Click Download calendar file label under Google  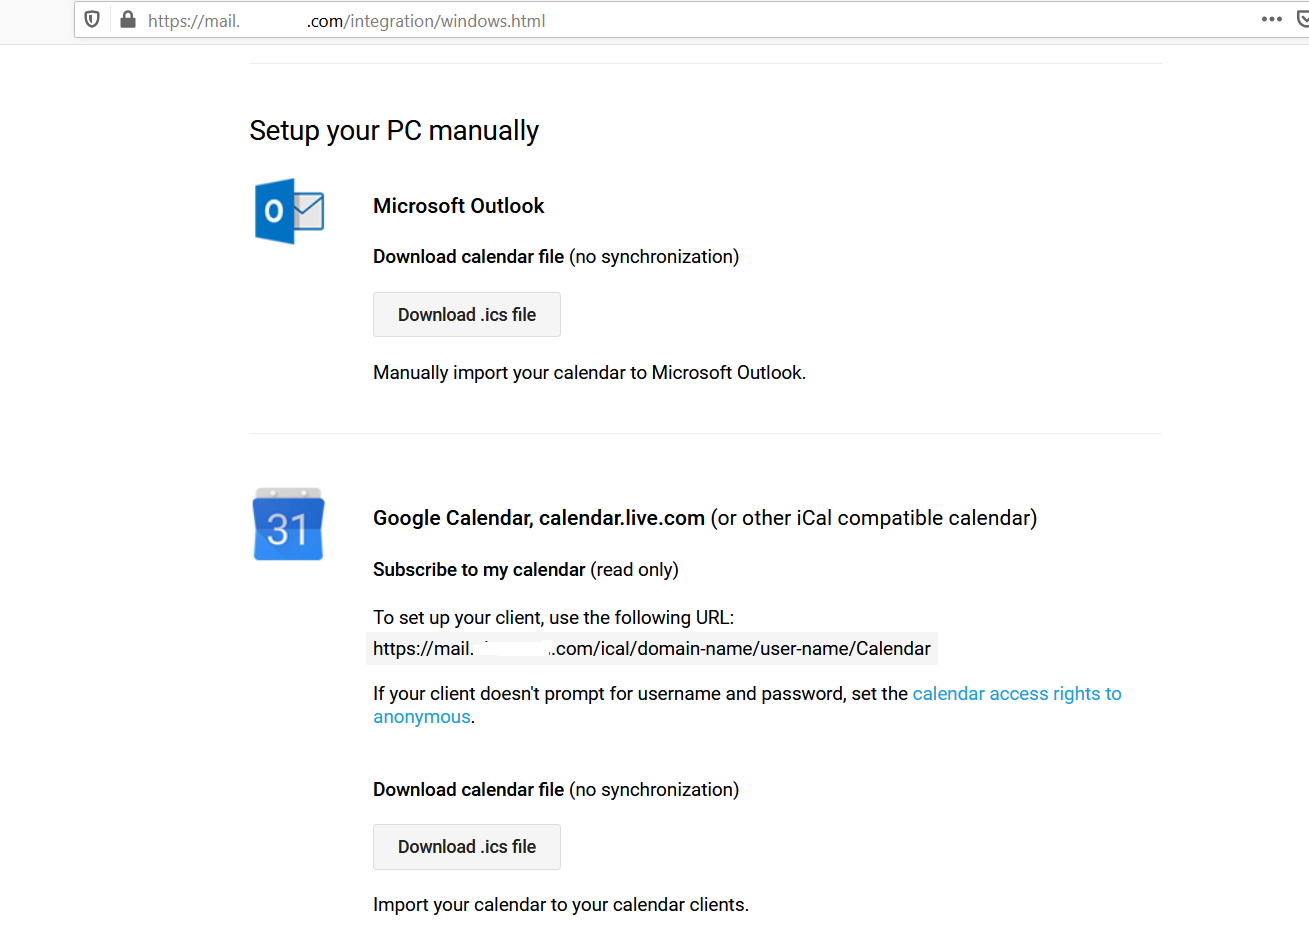point(468,790)
